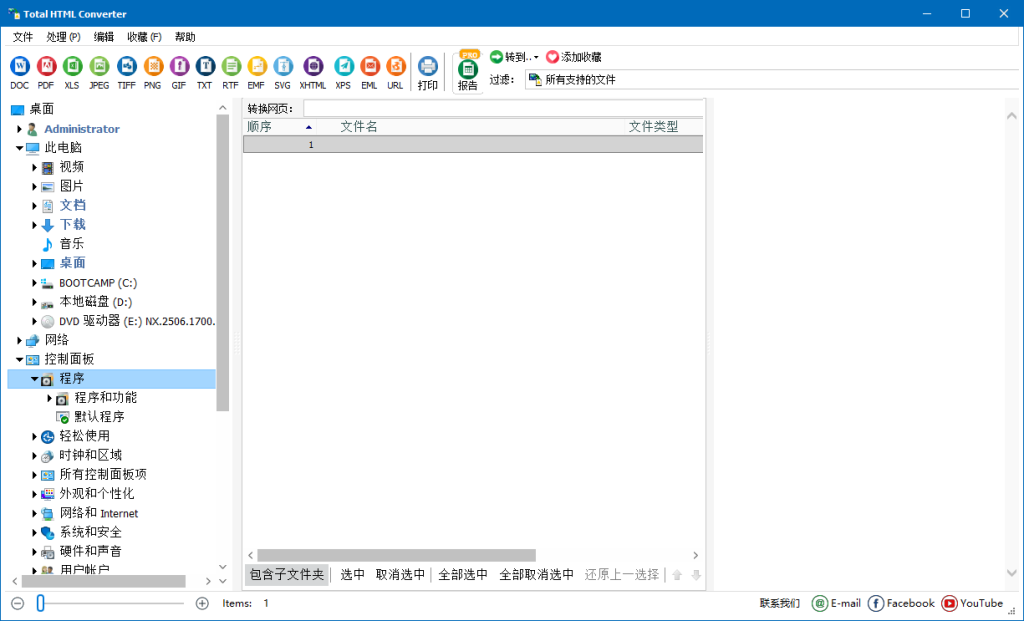Image resolution: width=1024 pixels, height=621 pixels.
Task: Select the 音乐 tree item
Action: pyautogui.click(x=72, y=244)
